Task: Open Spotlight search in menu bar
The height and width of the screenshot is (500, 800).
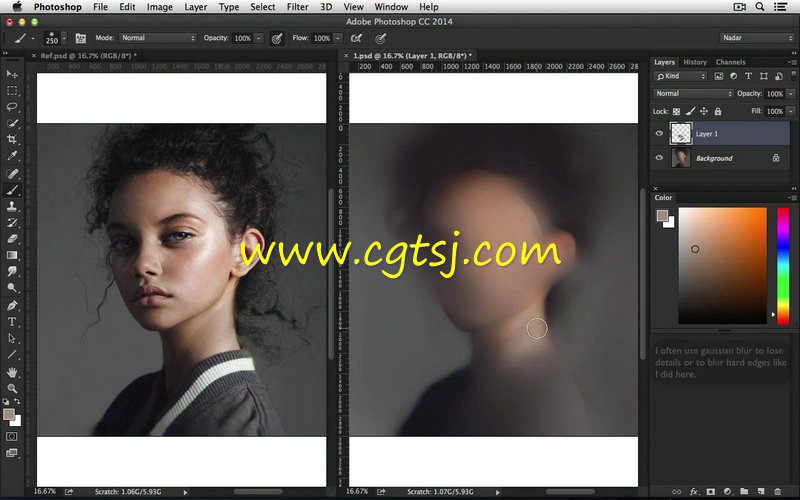Action: pos(760,7)
